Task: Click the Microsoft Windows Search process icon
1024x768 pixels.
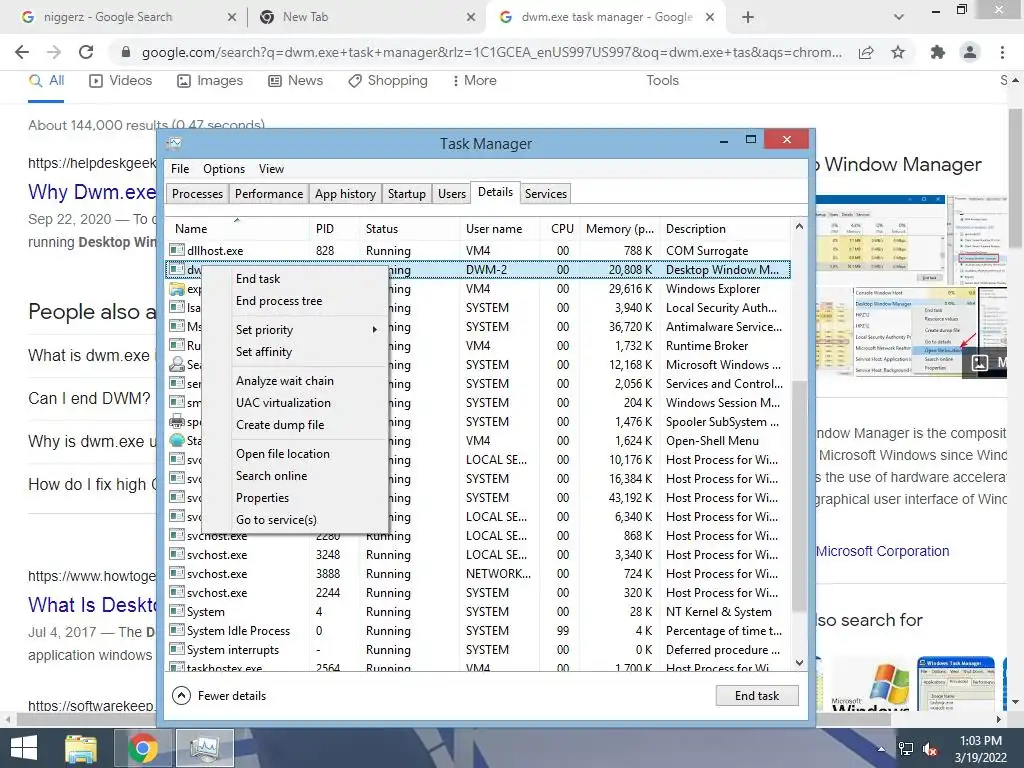Action: (176, 364)
